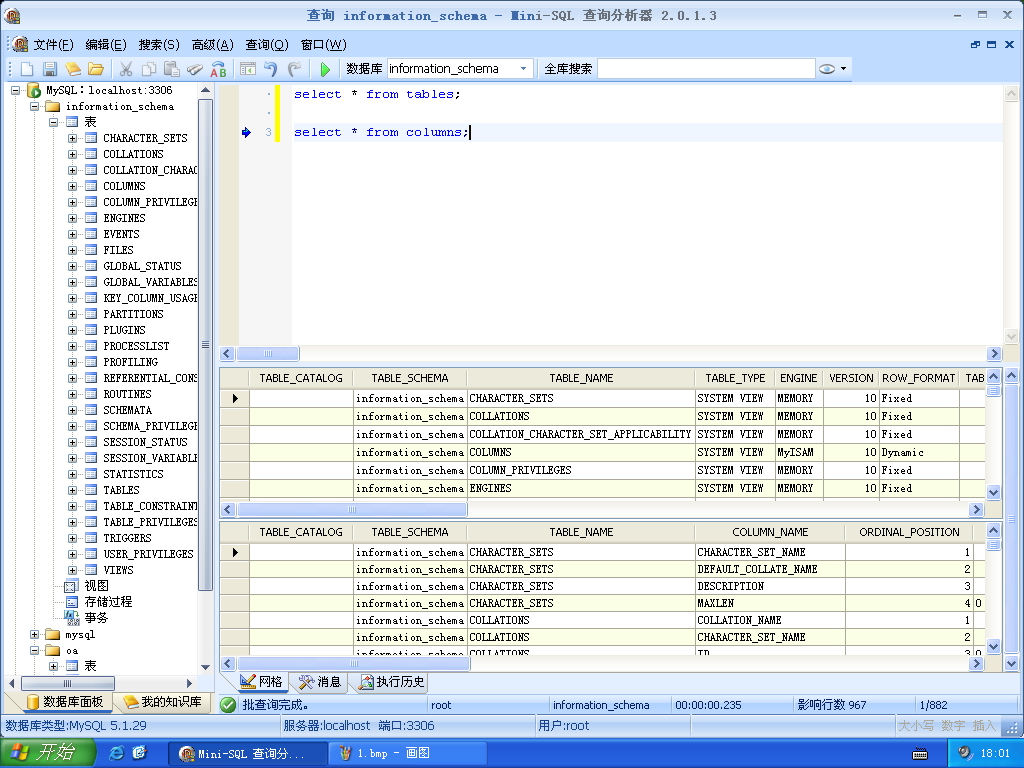Click the Save disk icon in toolbar

[x=50, y=69]
